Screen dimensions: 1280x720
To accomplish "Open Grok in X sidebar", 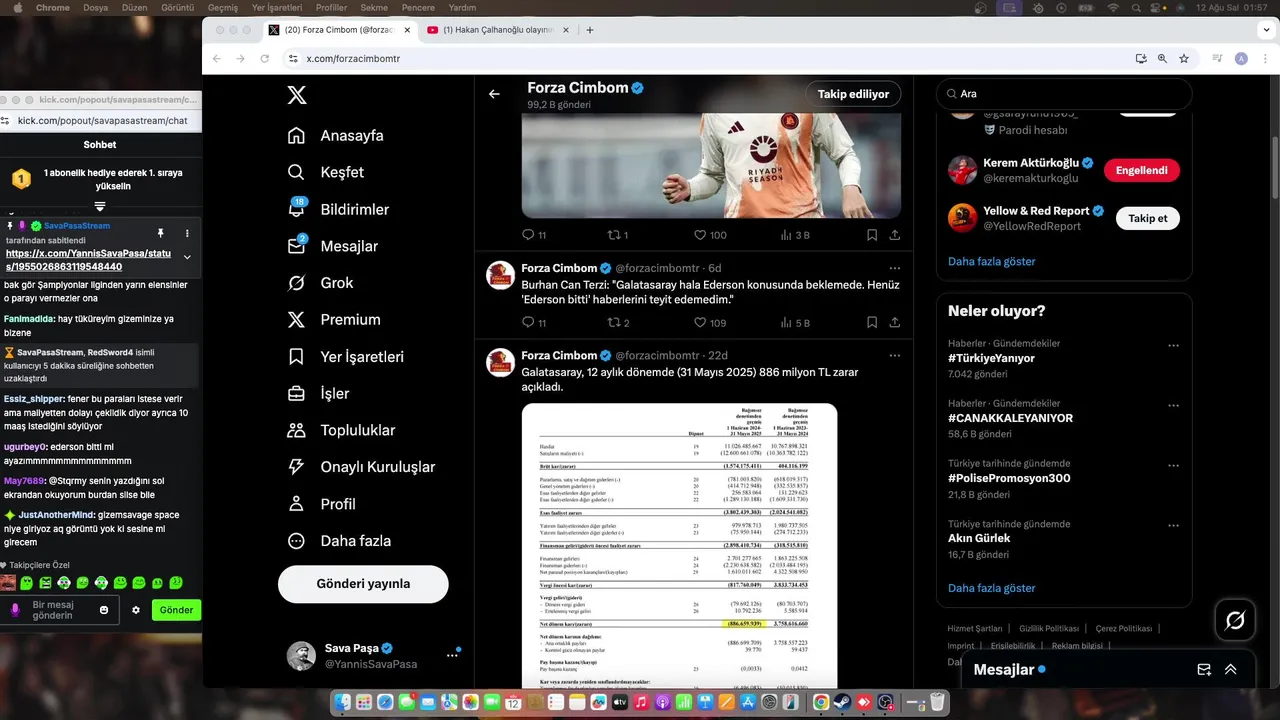I will [x=320, y=283].
